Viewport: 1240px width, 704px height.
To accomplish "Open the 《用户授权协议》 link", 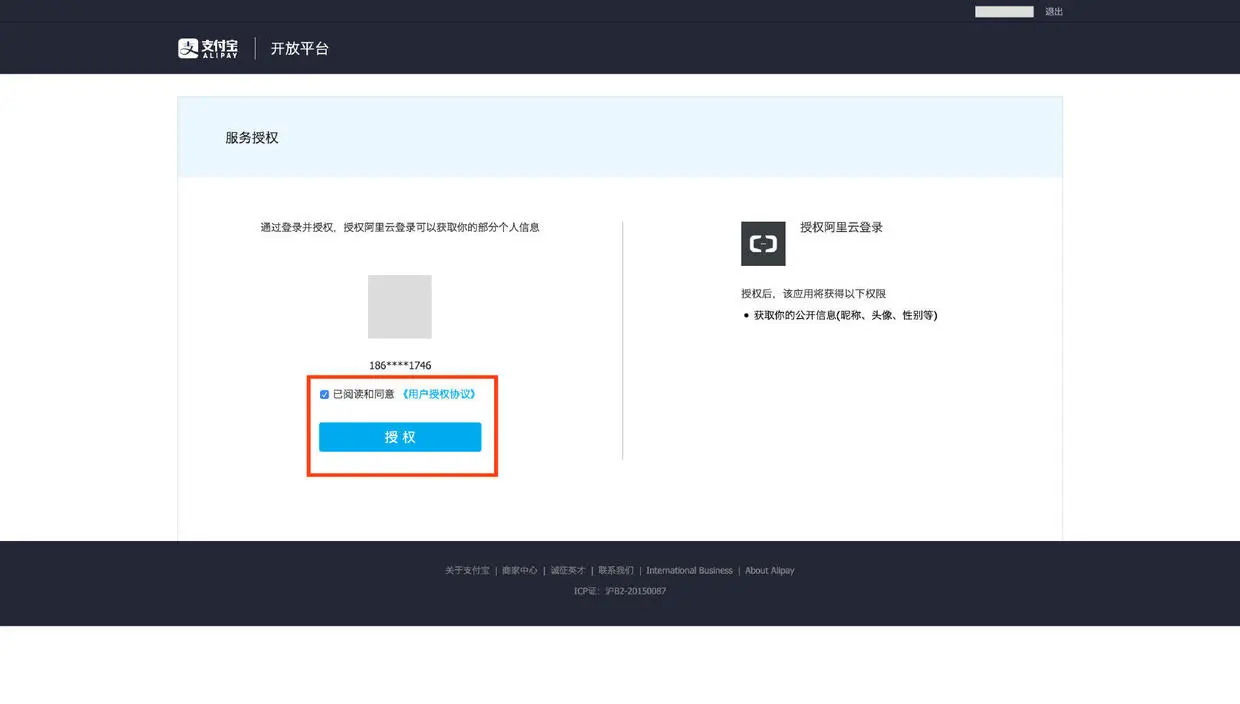I will [438, 394].
